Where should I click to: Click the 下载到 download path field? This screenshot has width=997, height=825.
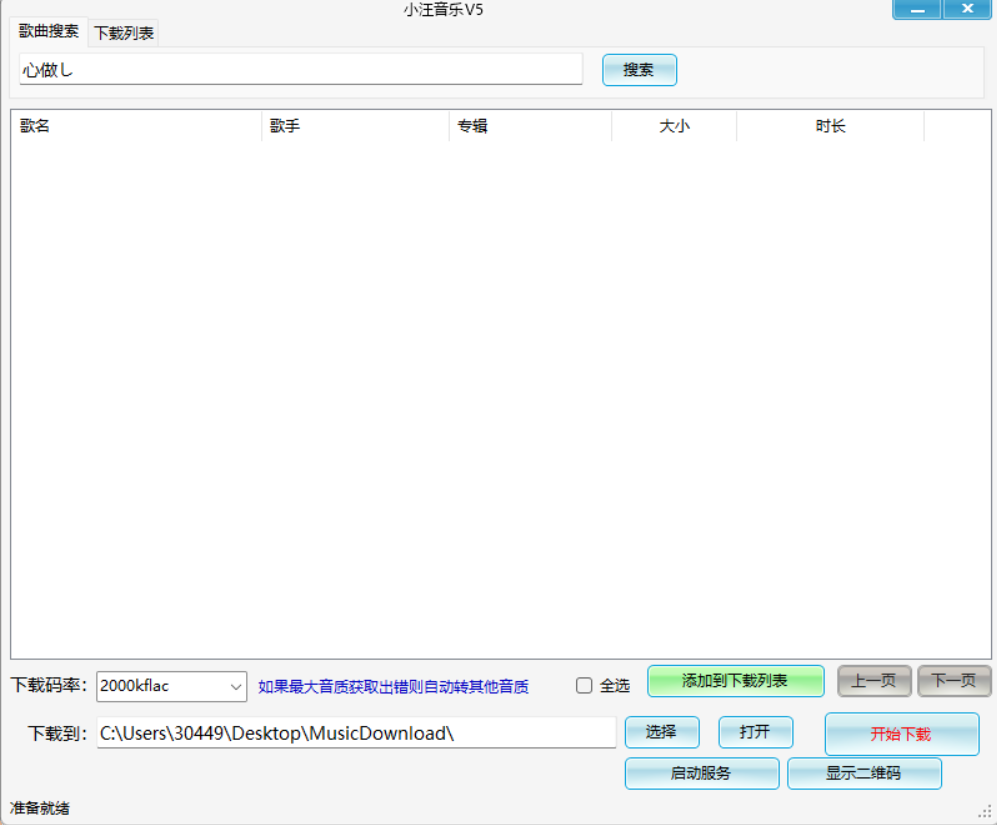(x=356, y=733)
